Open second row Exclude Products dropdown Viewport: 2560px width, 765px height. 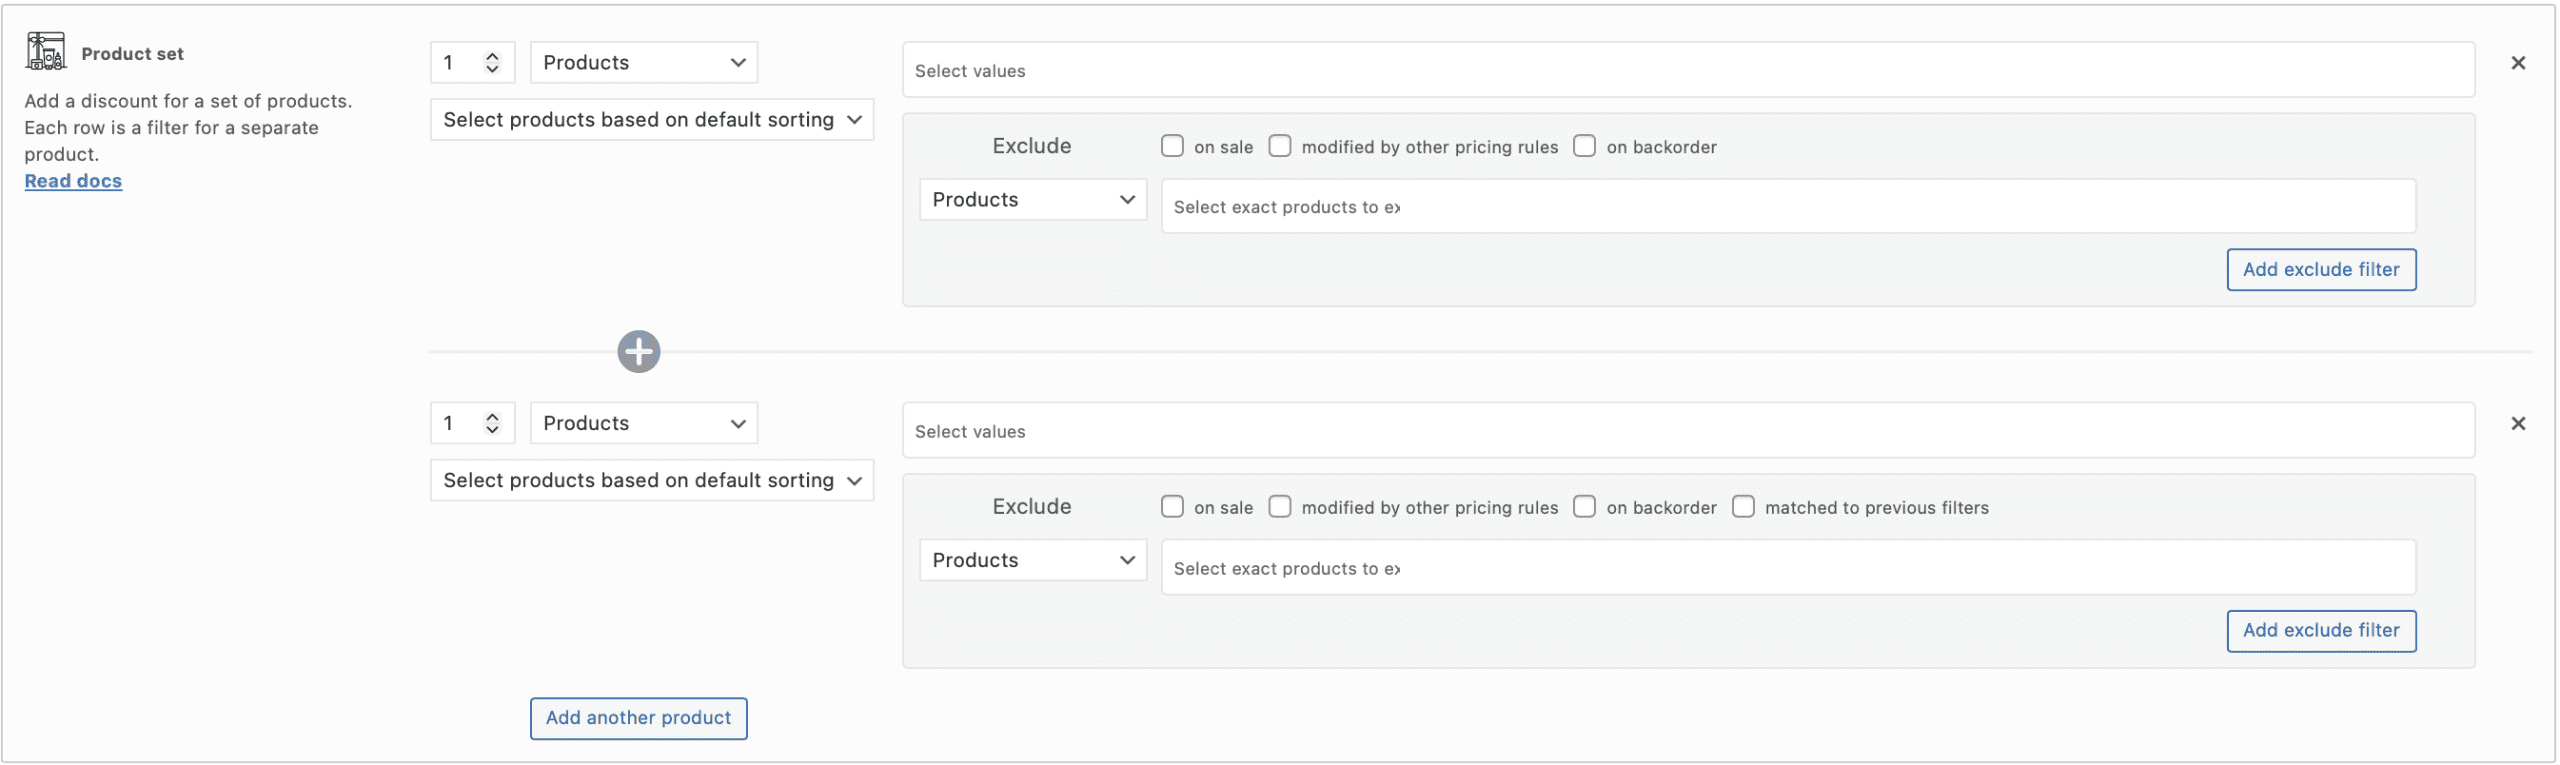click(x=1032, y=561)
